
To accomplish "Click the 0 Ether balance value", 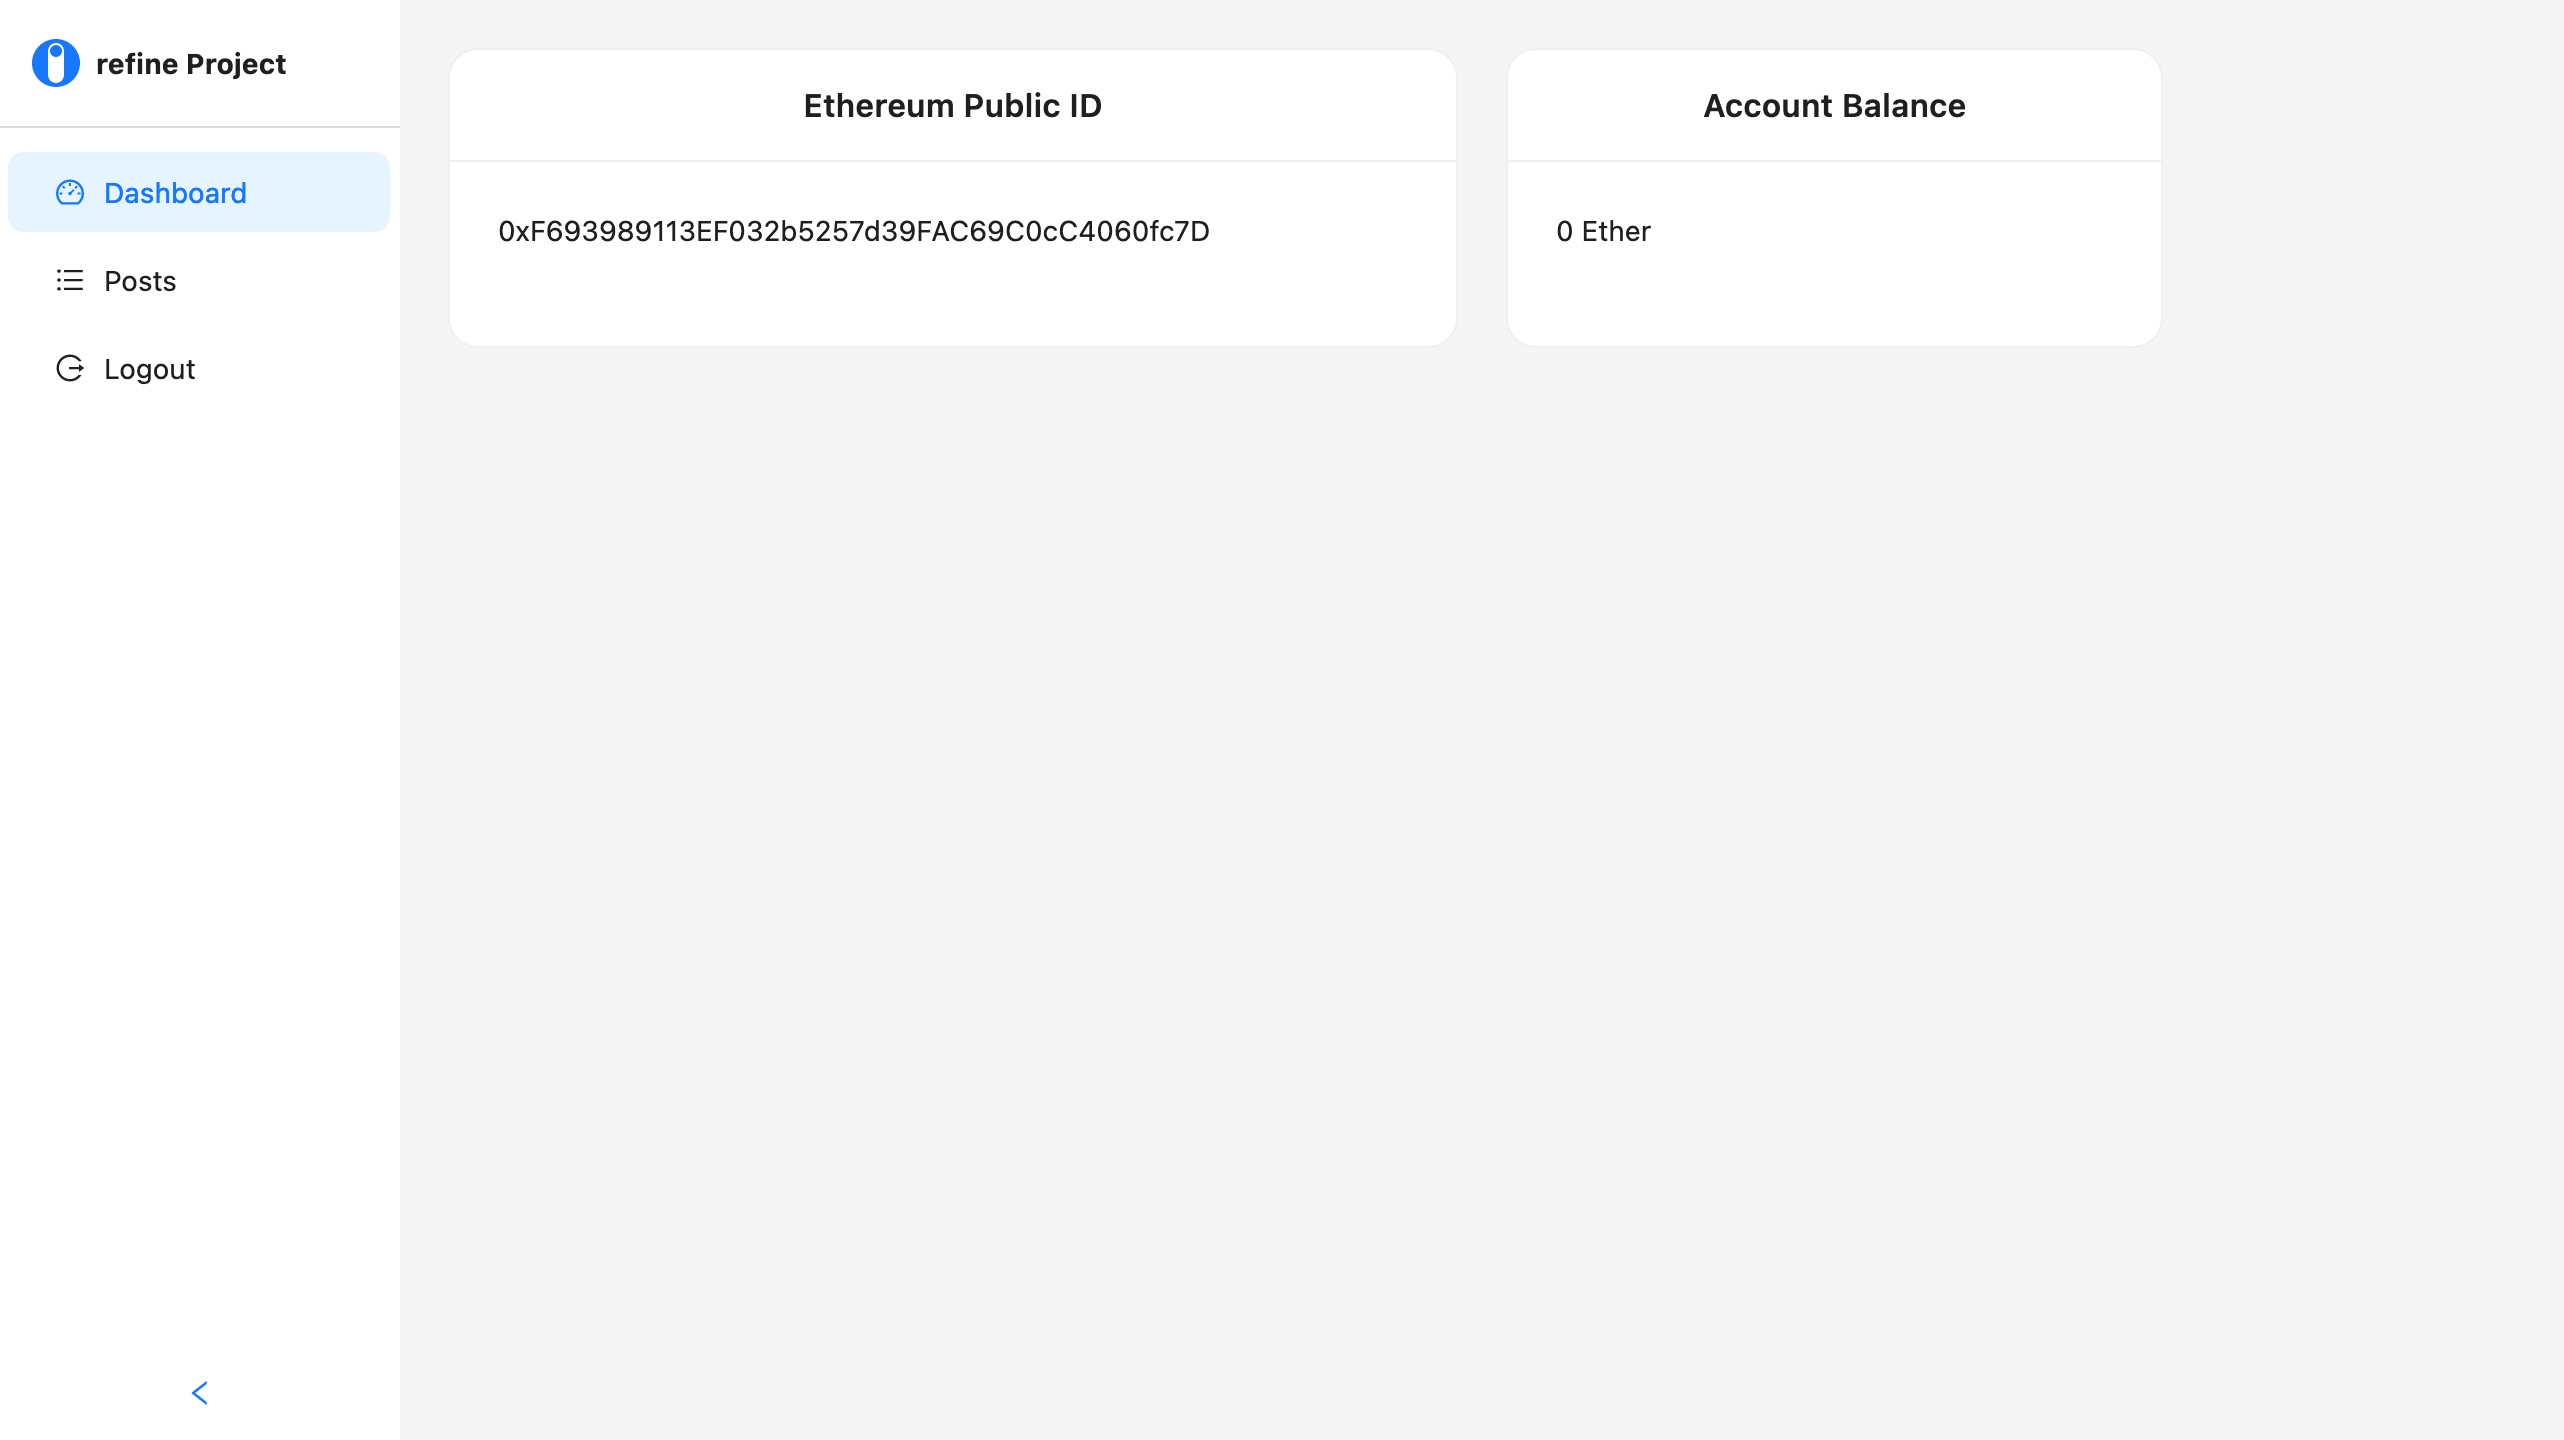I will click(x=1604, y=232).
